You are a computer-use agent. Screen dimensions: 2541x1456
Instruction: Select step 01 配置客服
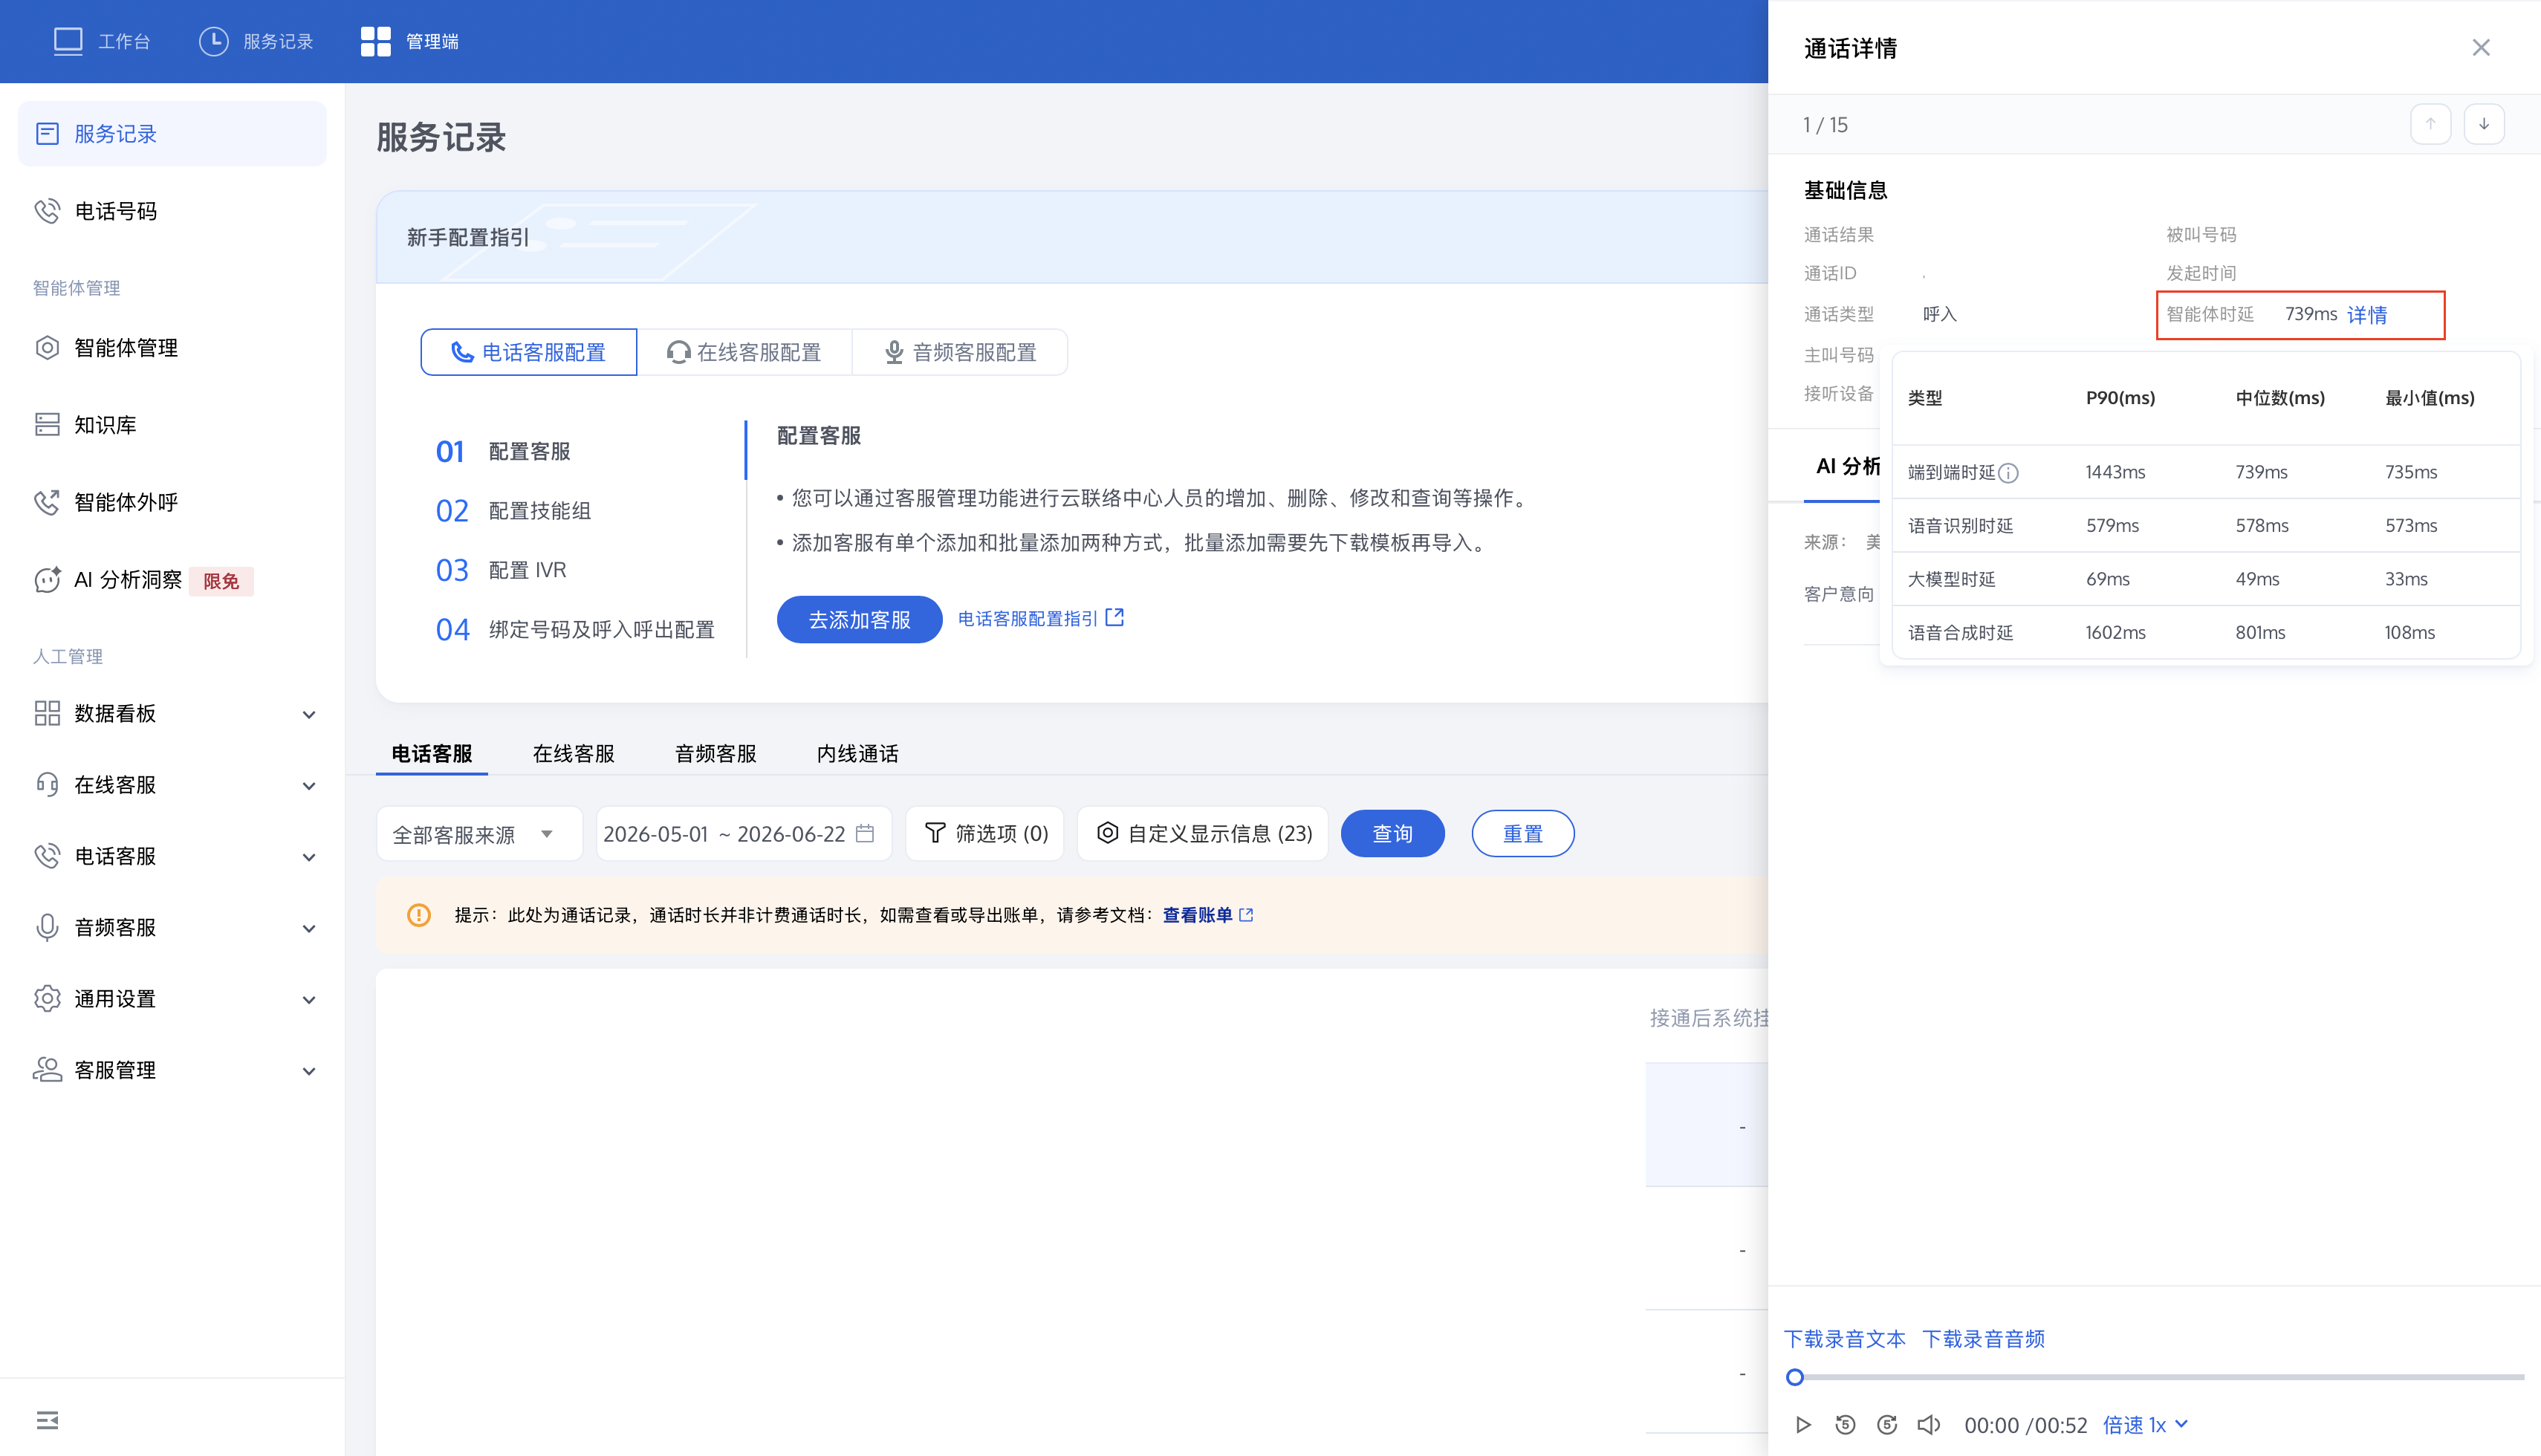click(503, 452)
